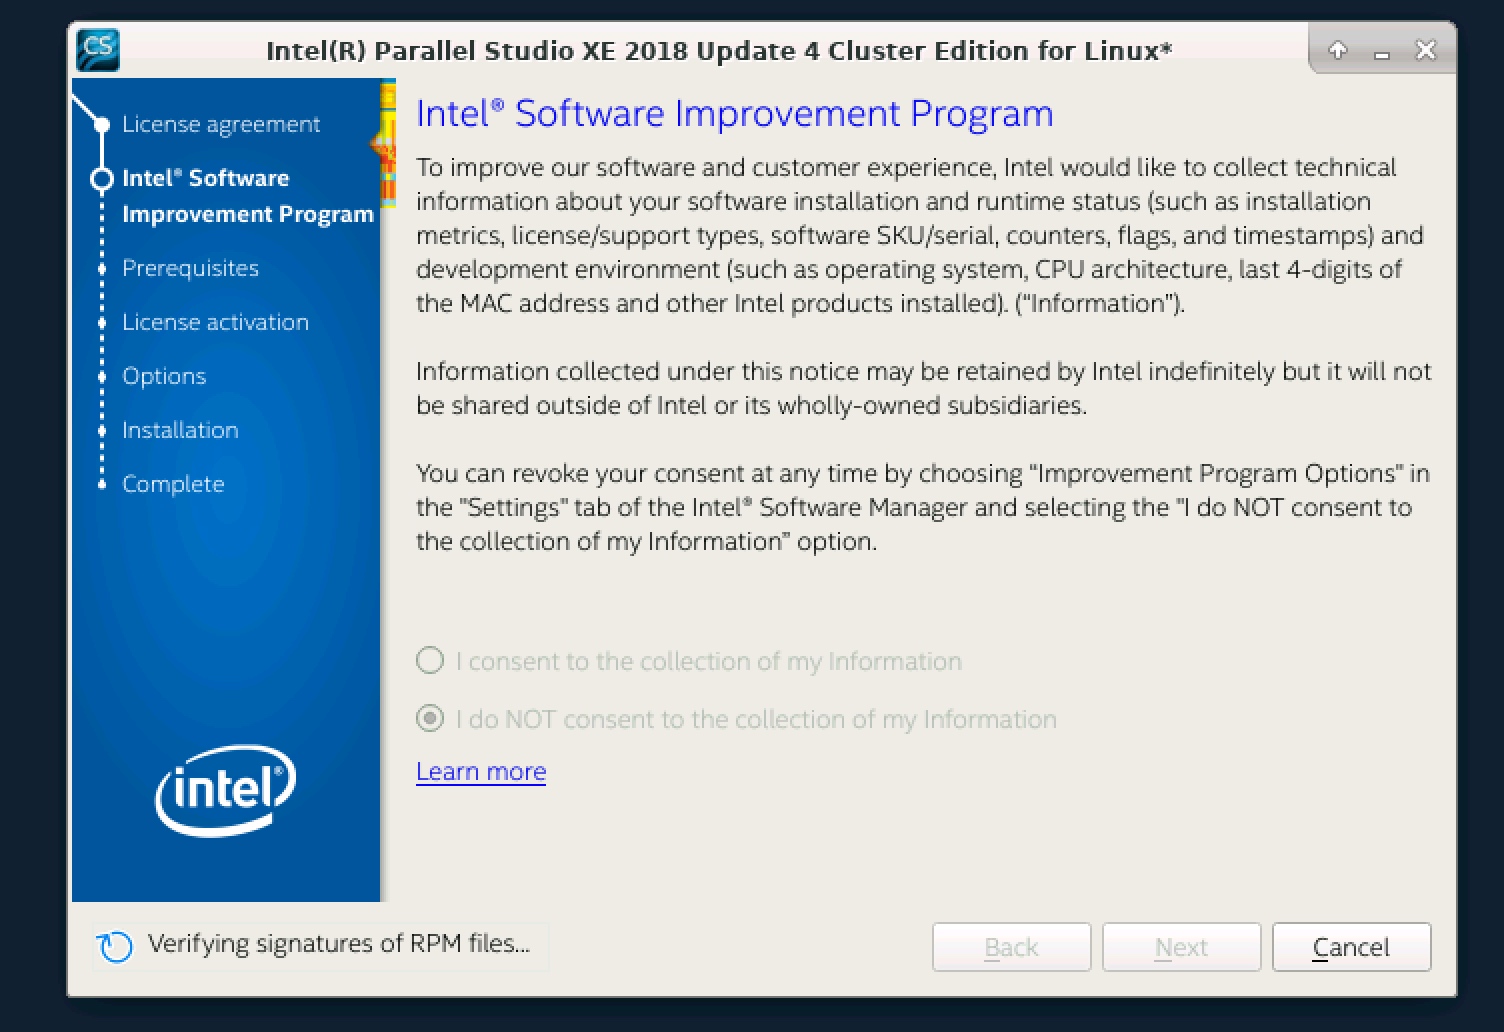The width and height of the screenshot is (1504, 1032).
Task: Close the installer window with X
Action: [1426, 50]
